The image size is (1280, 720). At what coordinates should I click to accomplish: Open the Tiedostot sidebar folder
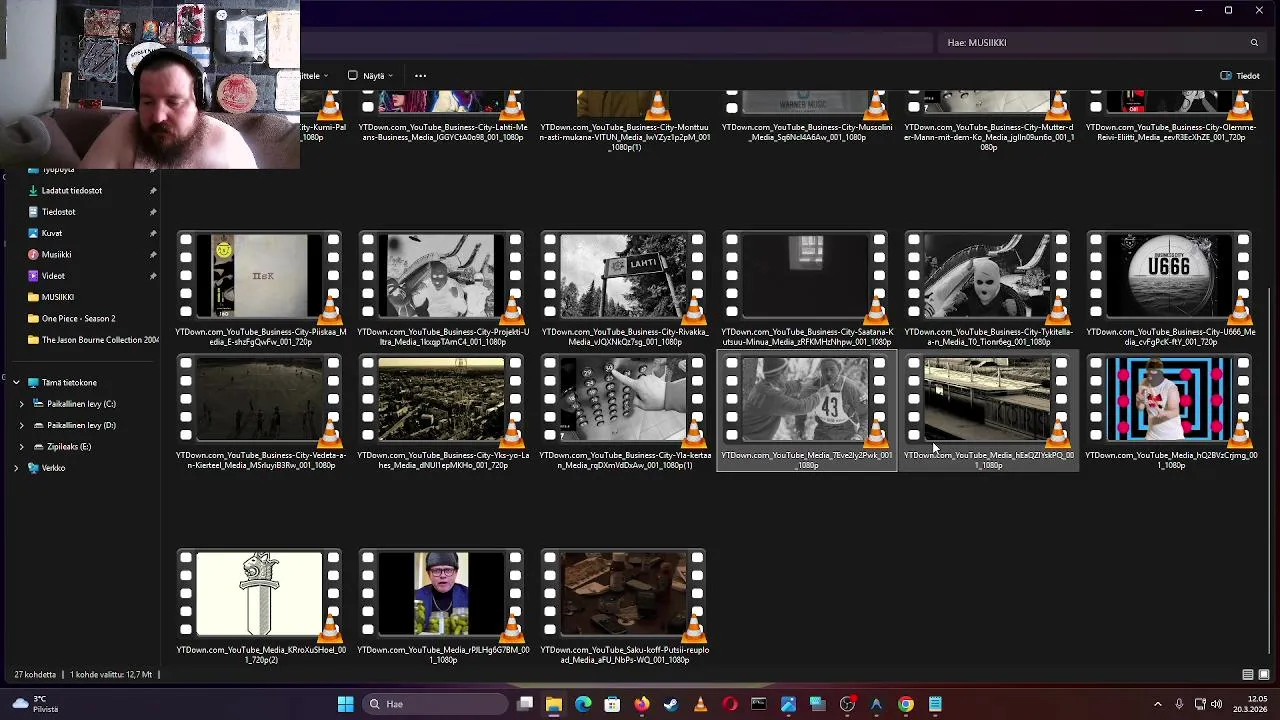(58, 212)
